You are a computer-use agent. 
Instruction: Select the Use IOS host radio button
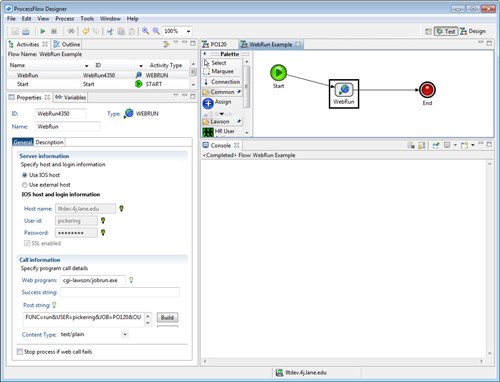coord(24,175)
